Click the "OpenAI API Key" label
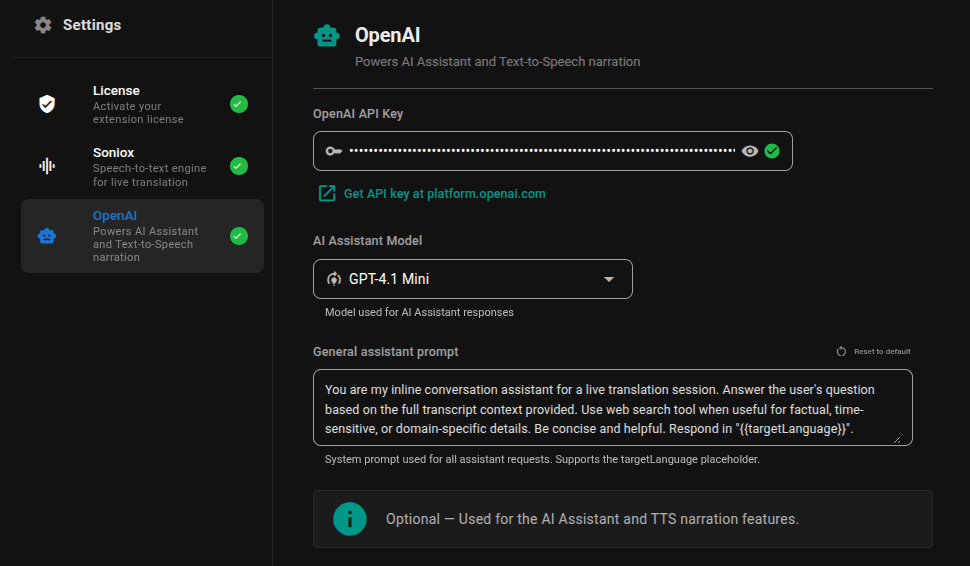The height and width of the screenshot is (566, 970). 358,114
